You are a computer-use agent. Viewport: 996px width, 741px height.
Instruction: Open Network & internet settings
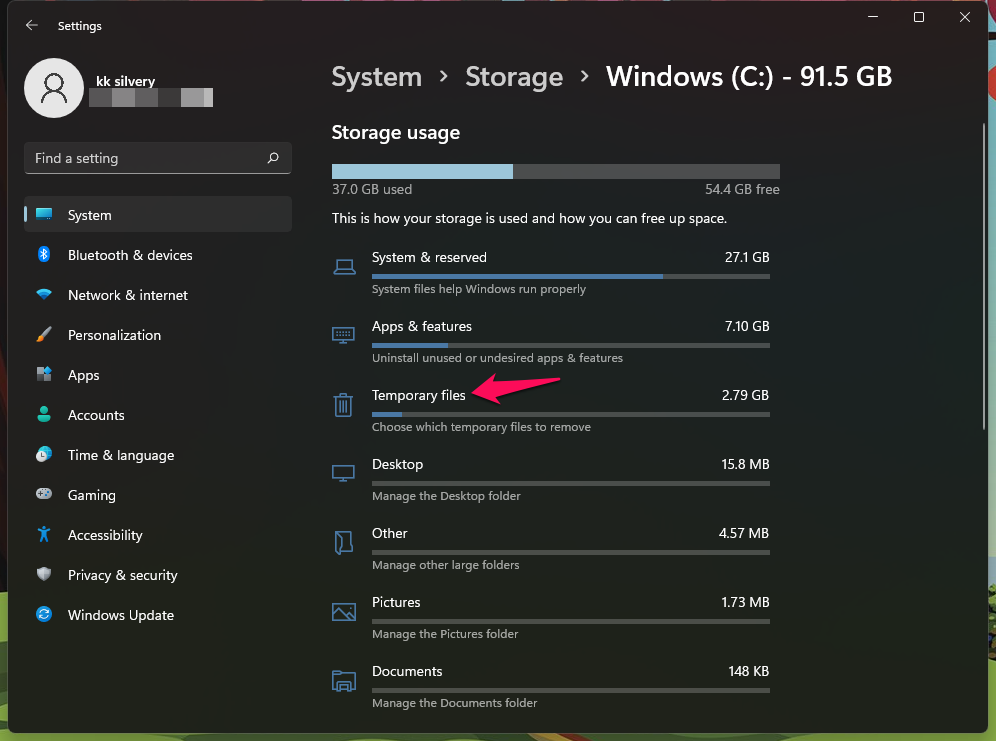click(x=158, y=295)
